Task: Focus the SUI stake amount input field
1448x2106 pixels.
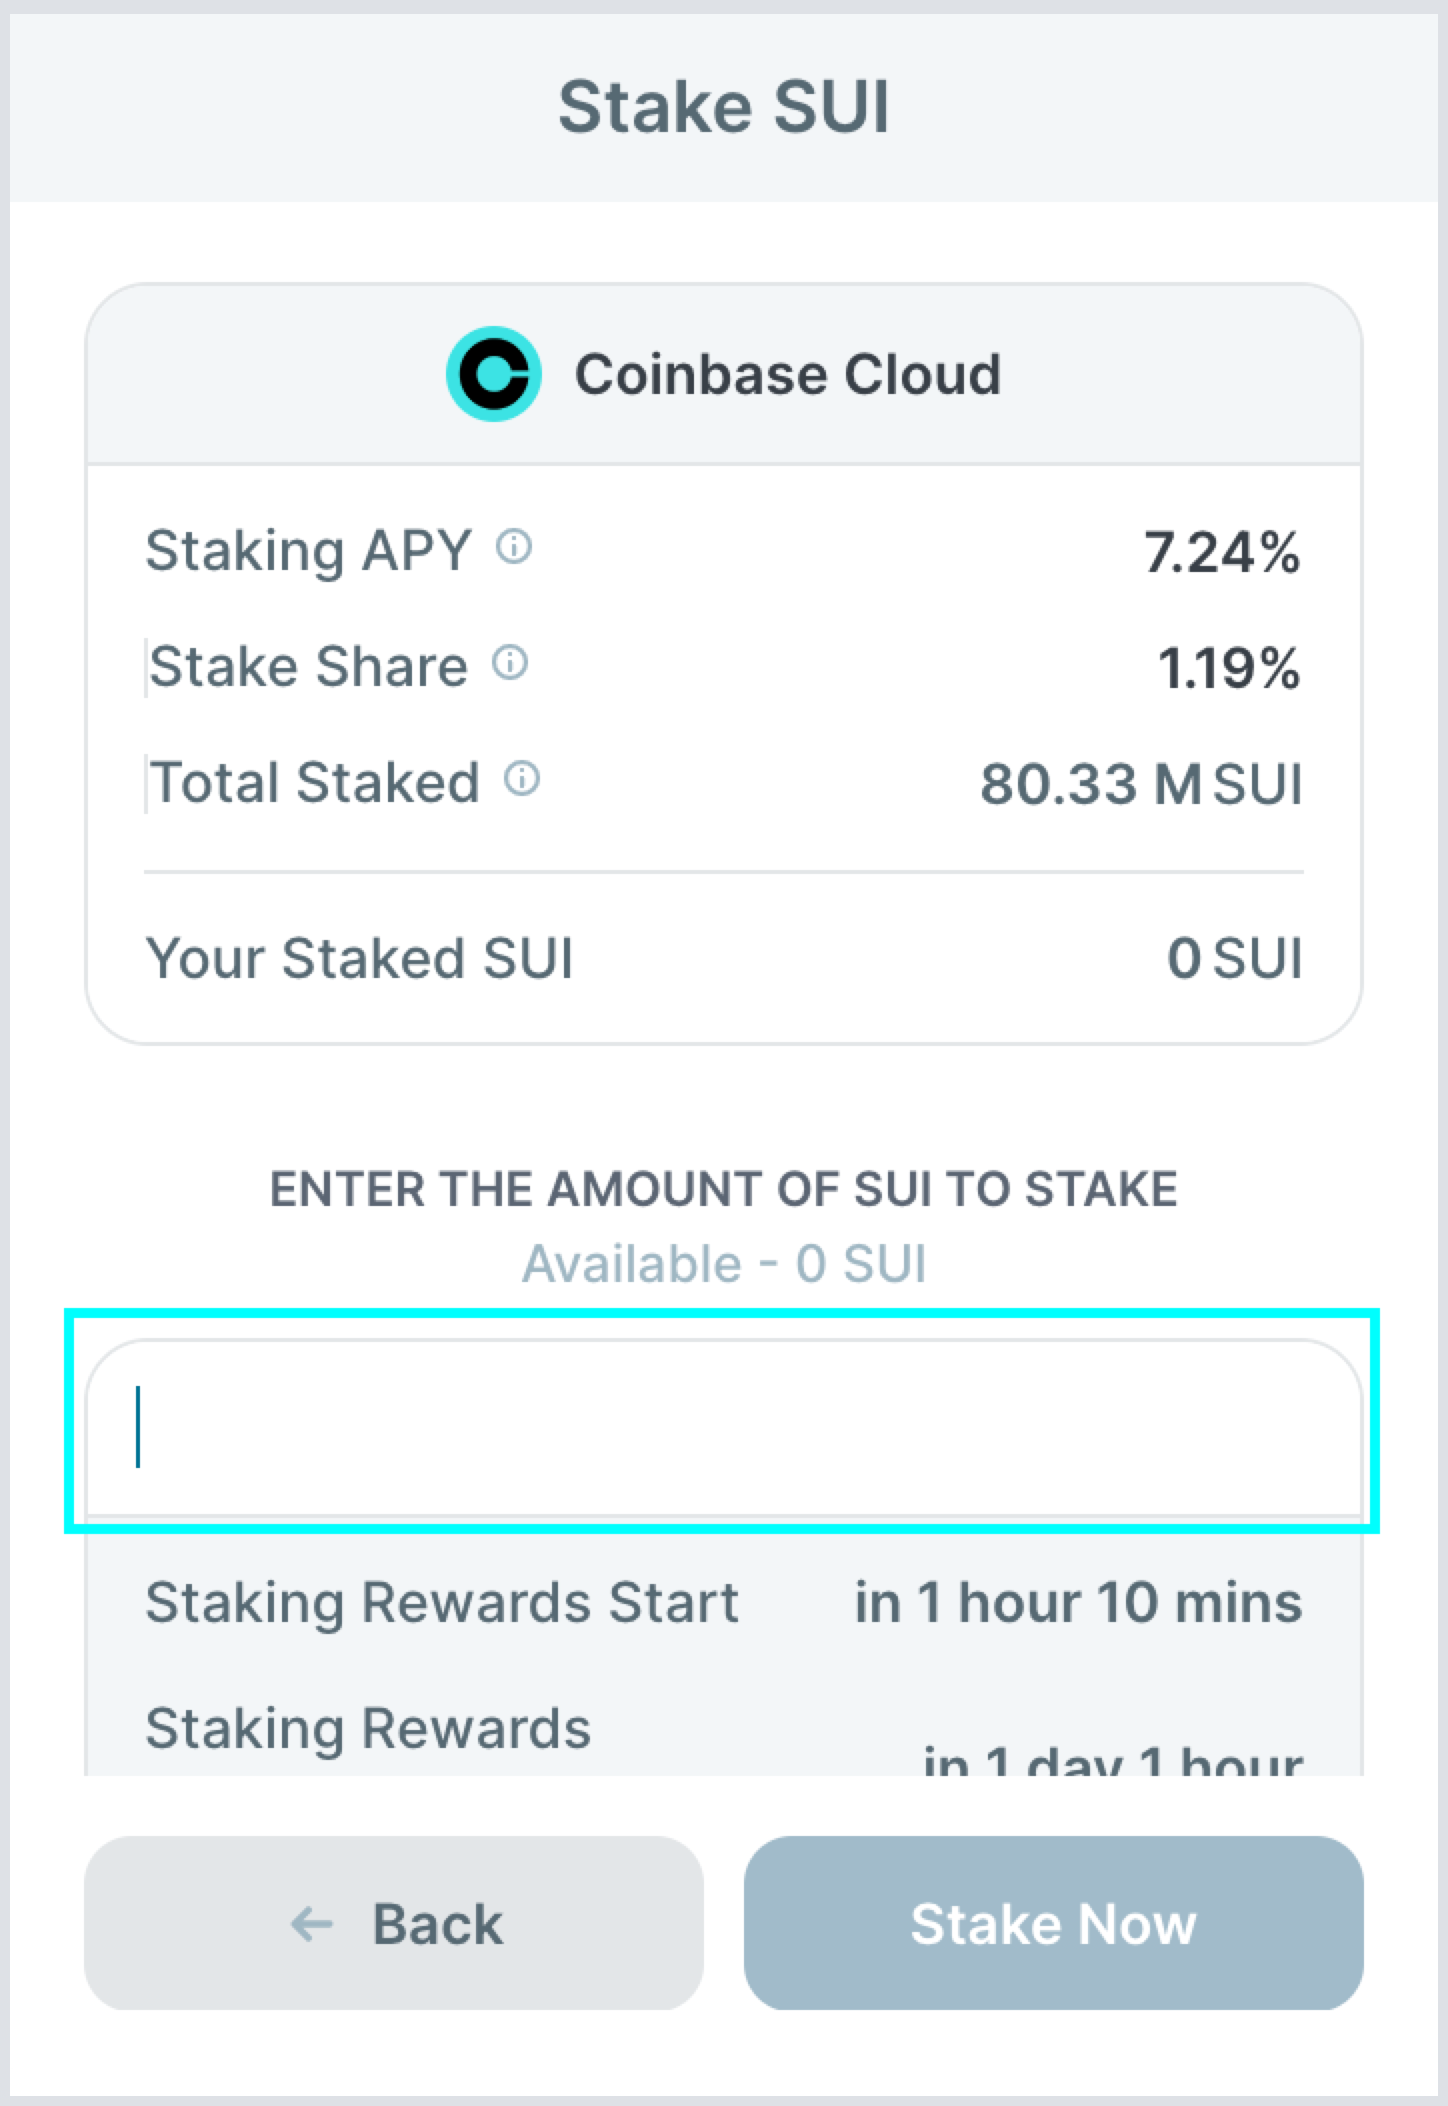Action: click(723, 1427)
